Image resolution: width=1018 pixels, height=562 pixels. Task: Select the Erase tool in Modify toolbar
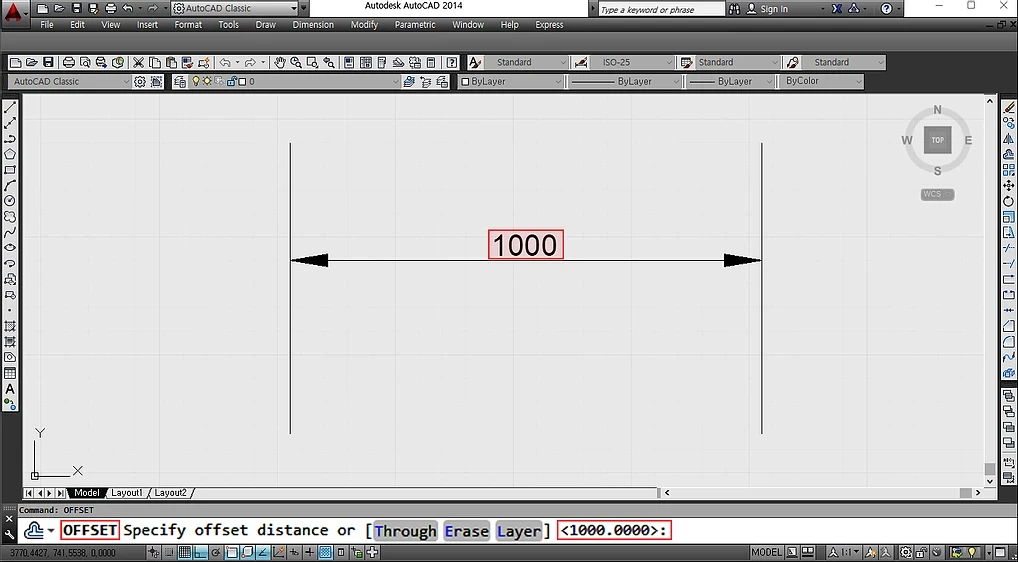coord(1008,107)
